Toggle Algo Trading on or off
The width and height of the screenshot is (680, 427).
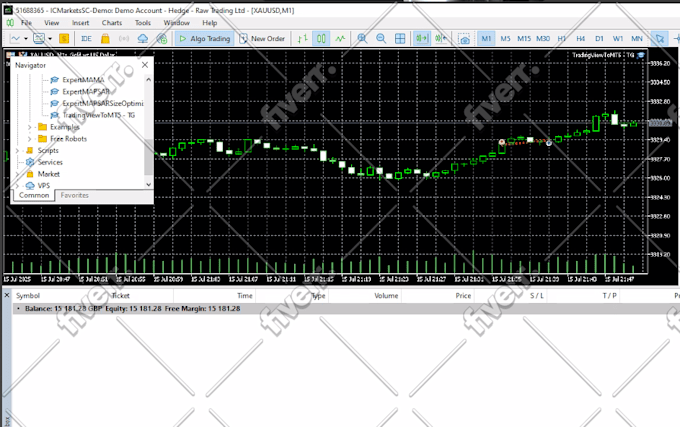point(205,39)
